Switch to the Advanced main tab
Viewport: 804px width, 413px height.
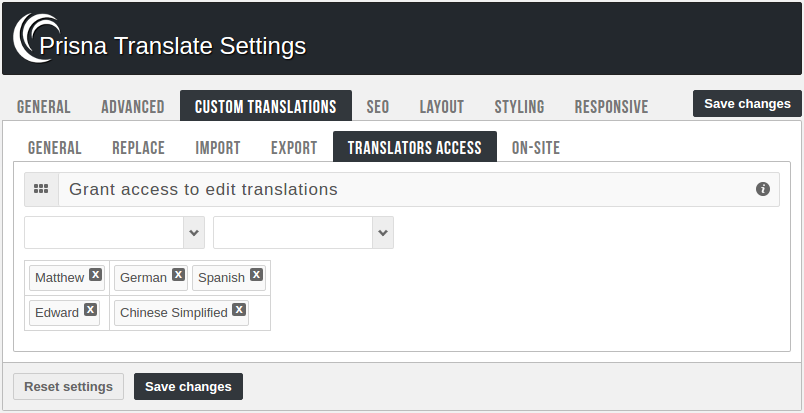pos(132,107)
